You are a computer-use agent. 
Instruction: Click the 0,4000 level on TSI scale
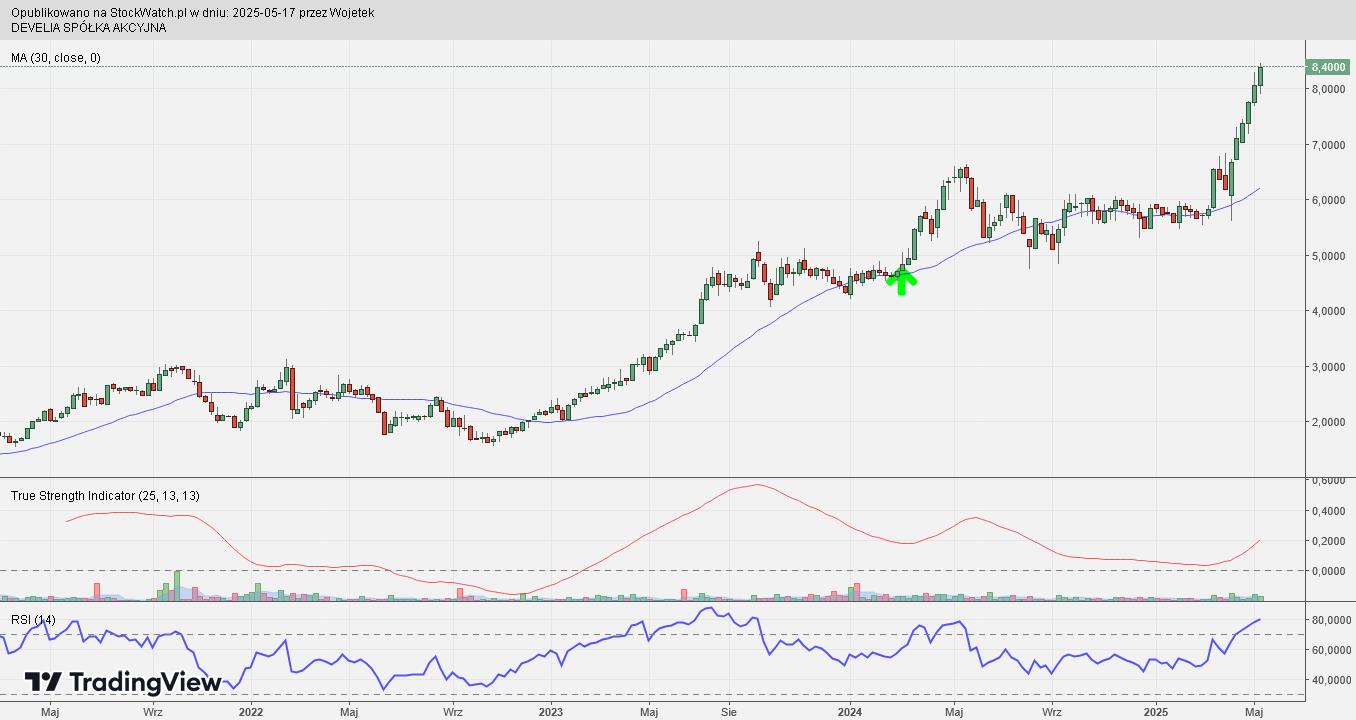pyautogui.click(x=1328, y=511)
